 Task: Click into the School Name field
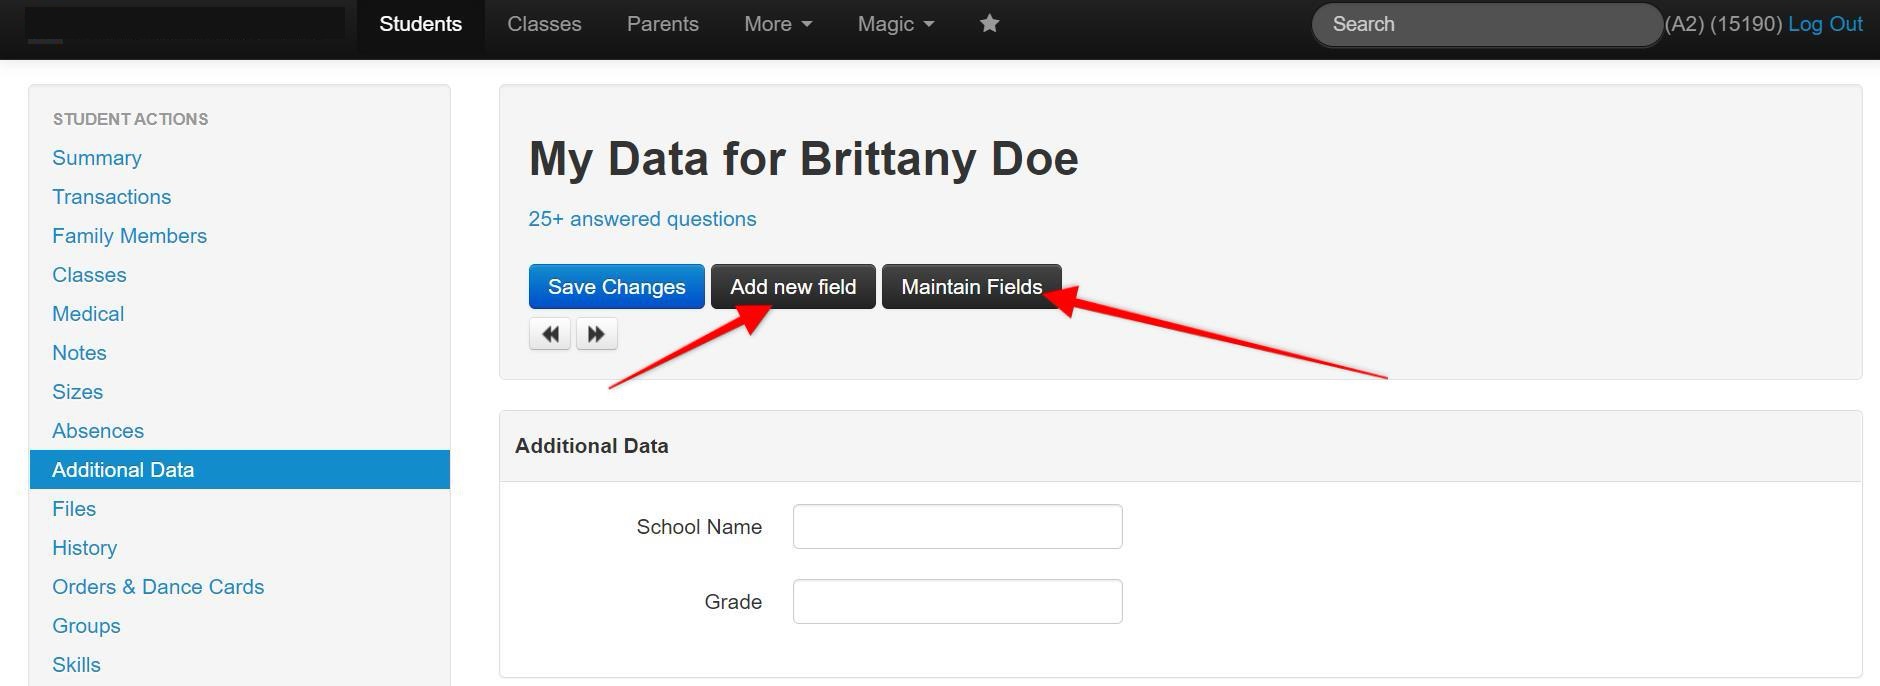coord(958,527)
